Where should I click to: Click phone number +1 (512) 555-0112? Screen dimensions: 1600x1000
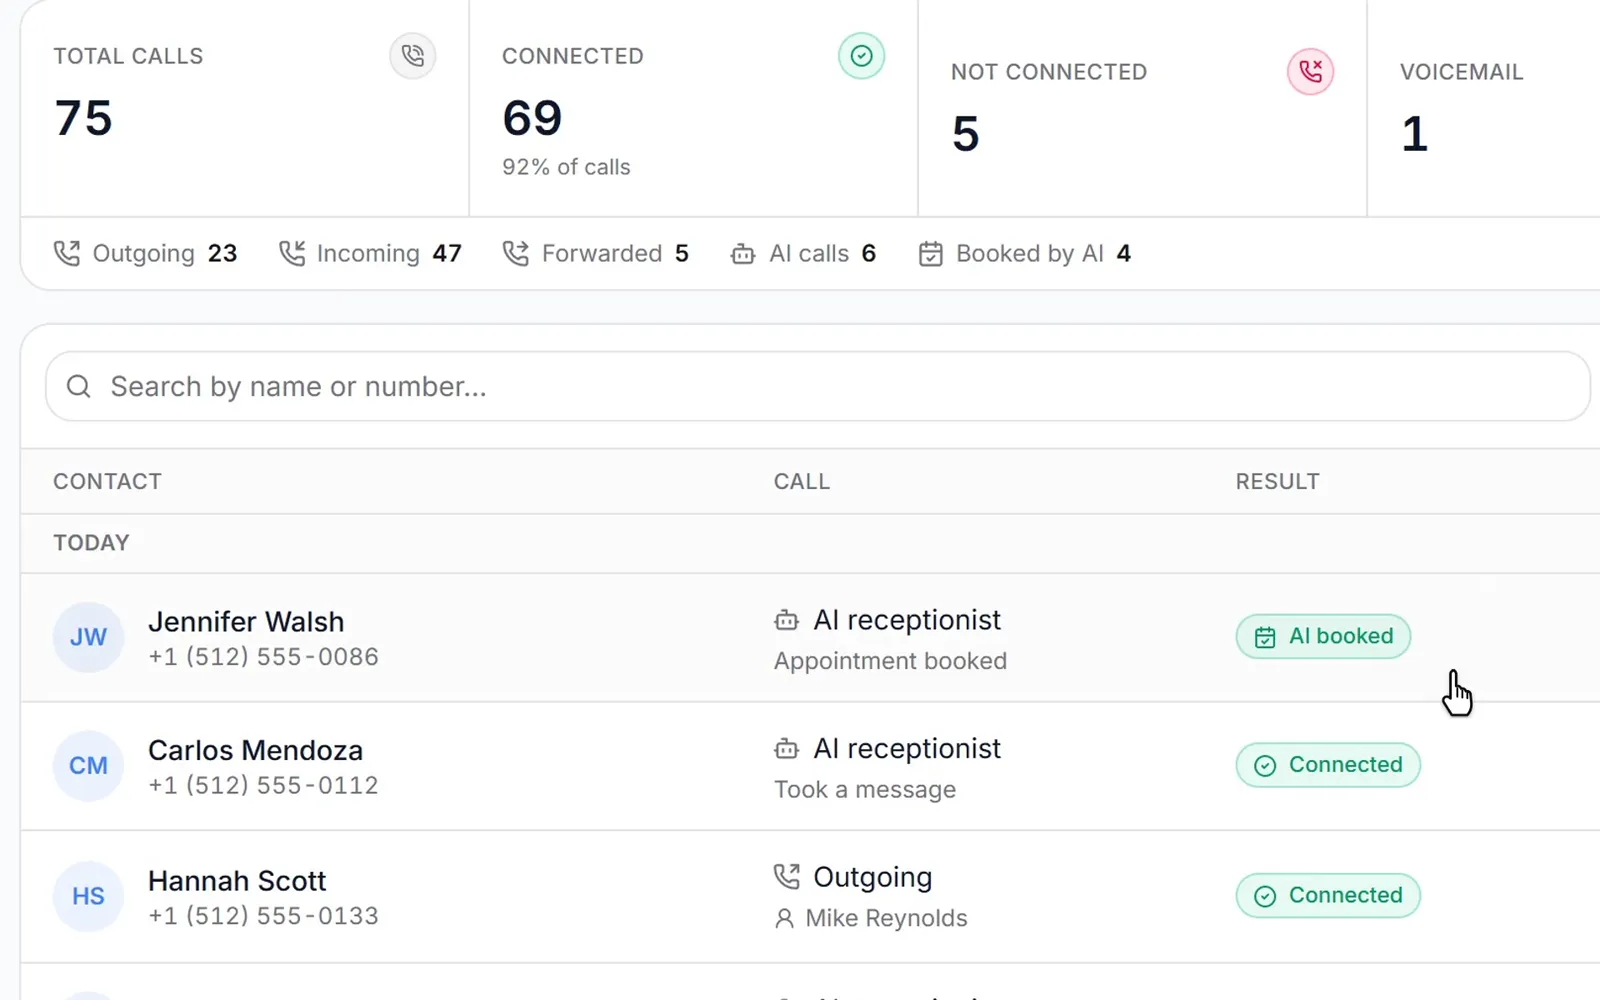coord(263,786)
